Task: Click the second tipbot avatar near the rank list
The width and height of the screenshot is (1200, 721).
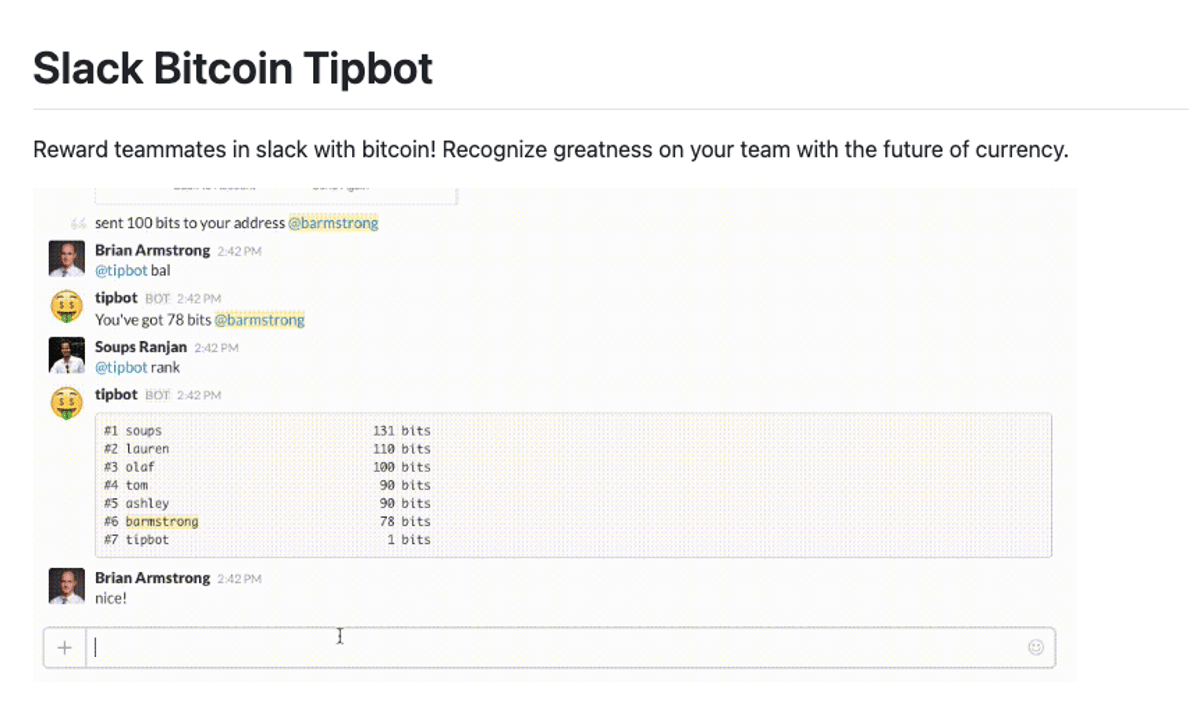Action: pyautogui.click(x=66, y=402)
